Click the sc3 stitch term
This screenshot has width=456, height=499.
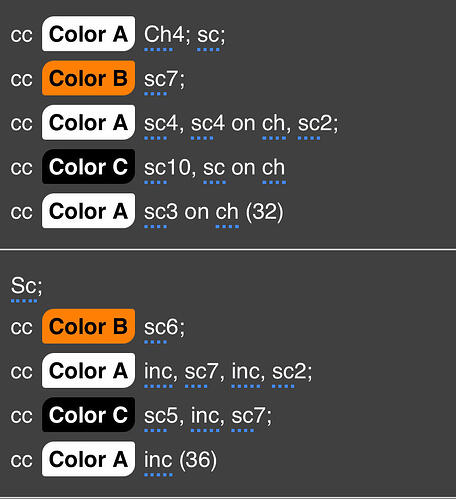[x=156, y=212]
